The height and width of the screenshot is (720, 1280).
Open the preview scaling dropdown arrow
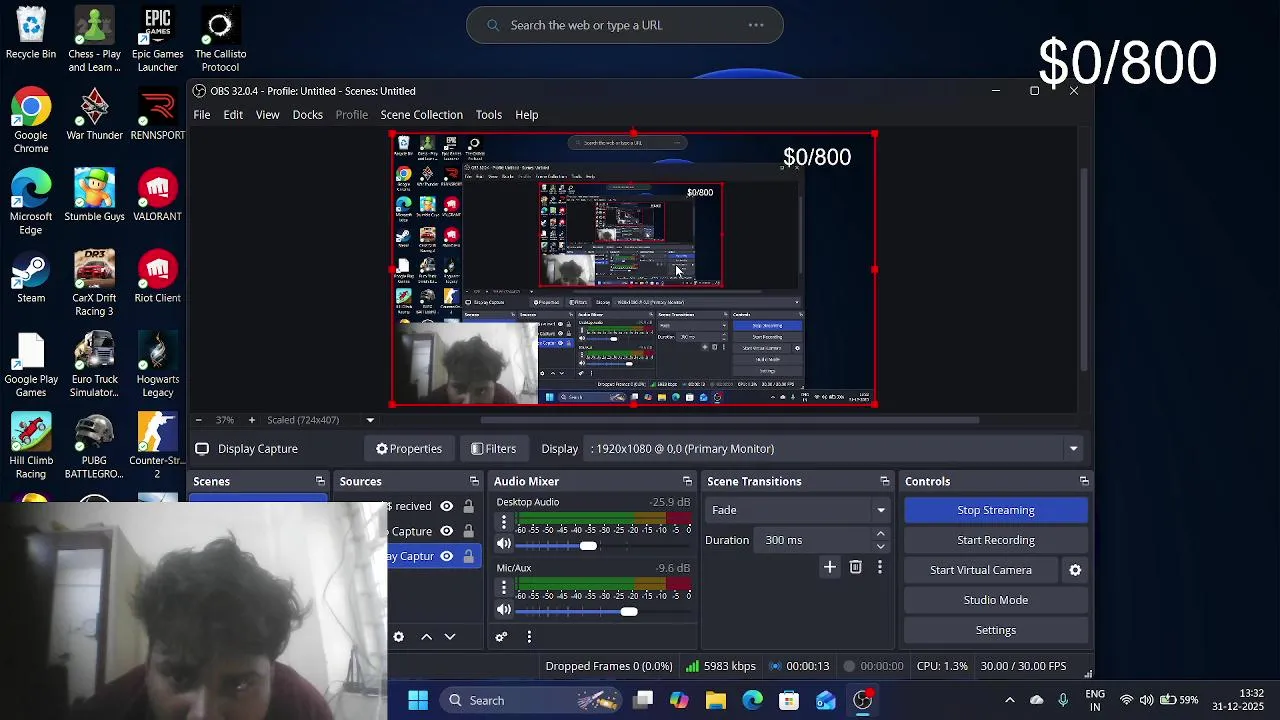point(370,420)
